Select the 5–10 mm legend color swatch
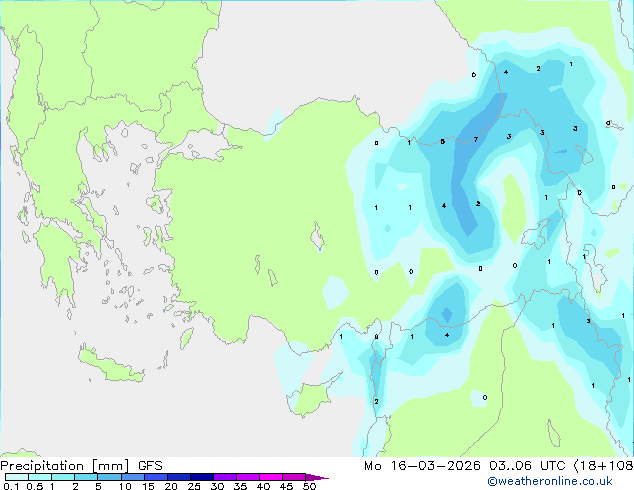Screen dimensions: 634x490 tap(109, 477)
